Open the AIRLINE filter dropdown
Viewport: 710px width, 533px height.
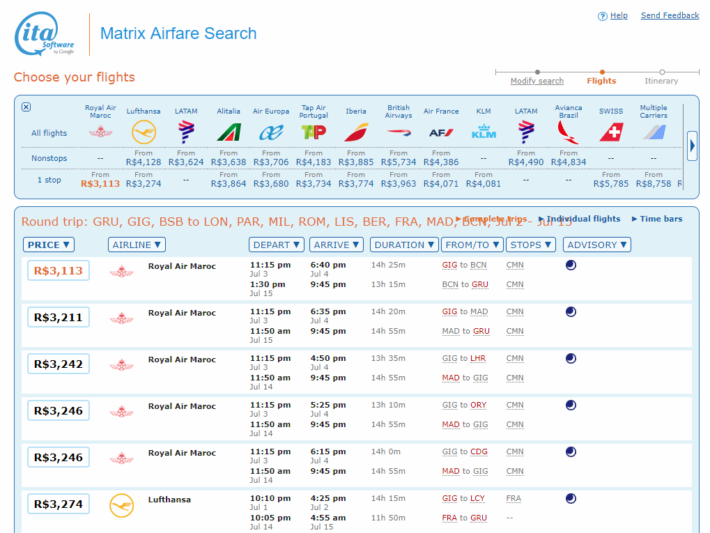(x=137, y=245)
